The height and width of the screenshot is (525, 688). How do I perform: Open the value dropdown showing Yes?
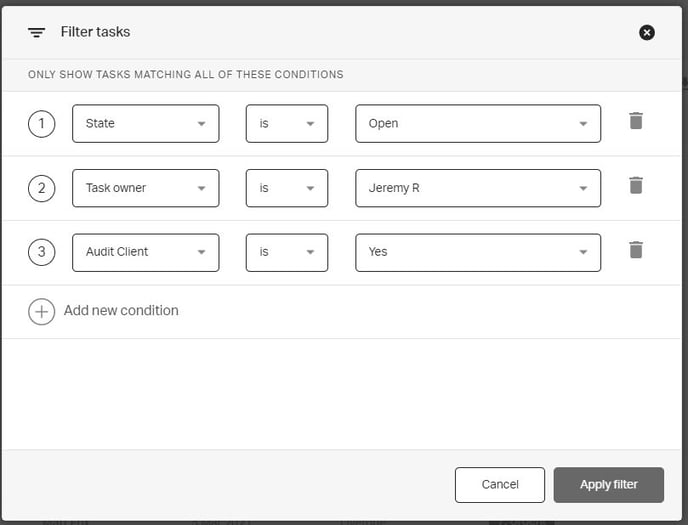tap(478, 252)
